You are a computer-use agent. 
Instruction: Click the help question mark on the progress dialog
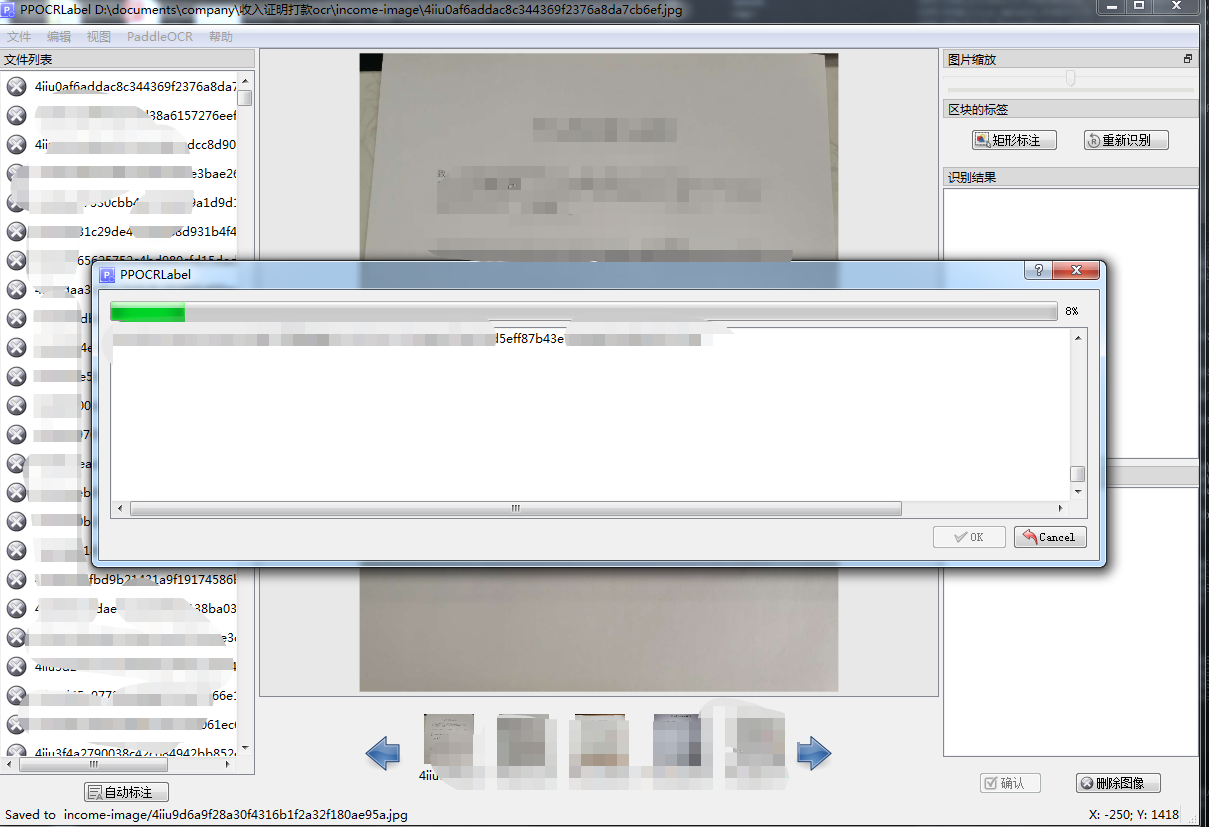pyautogui.click(x=1038, y=270)
